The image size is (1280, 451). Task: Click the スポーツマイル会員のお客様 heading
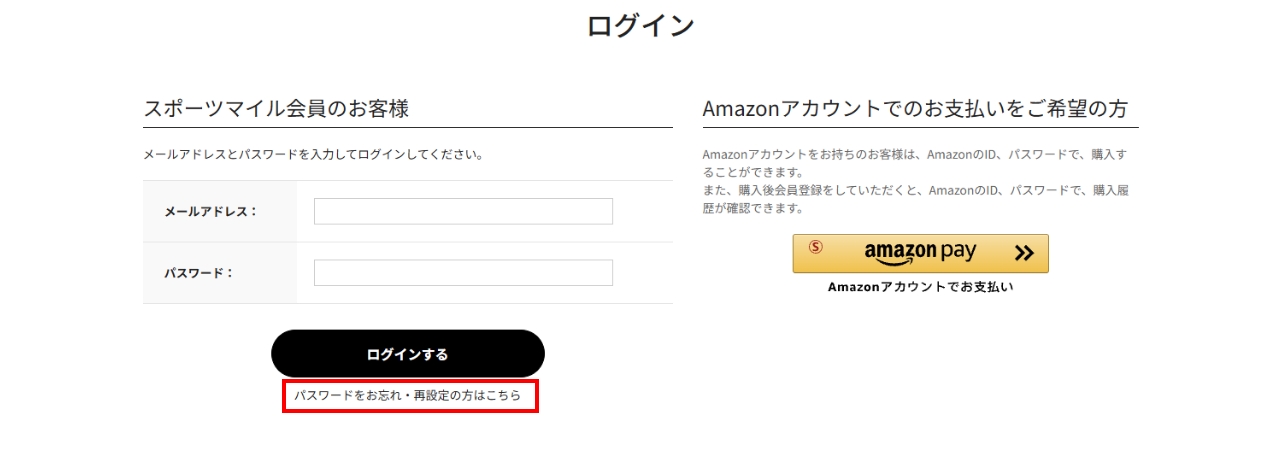pos(276,109)
